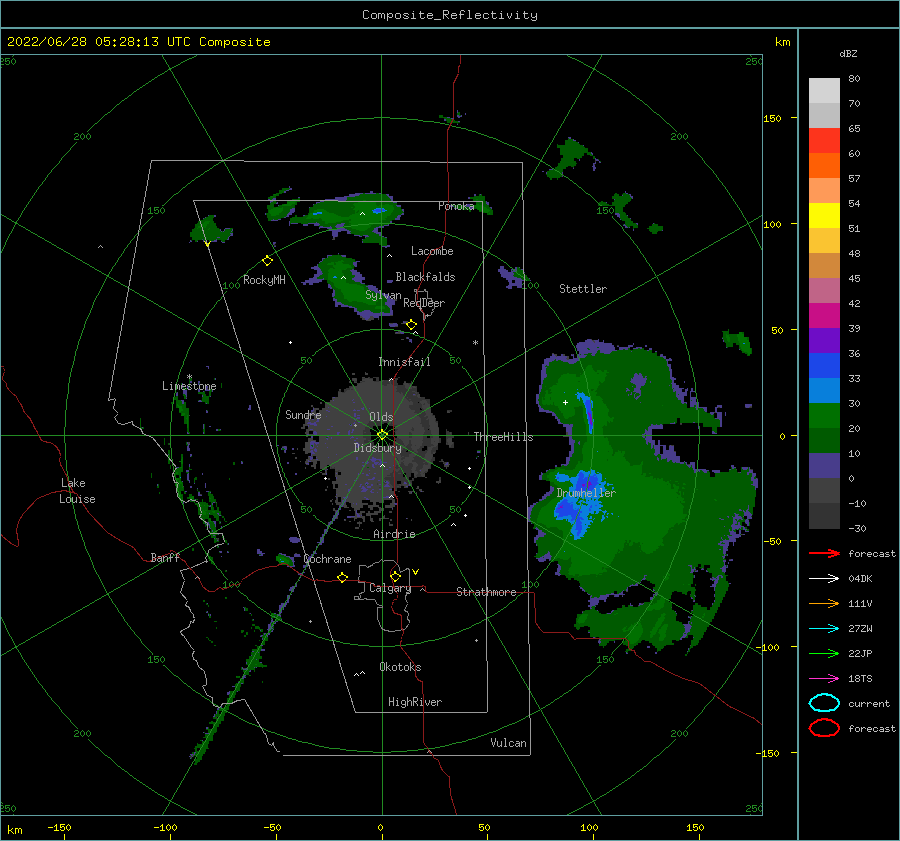
Task: Select the bright green swatch below 30 dBZ
Action: tap(824, 416)
